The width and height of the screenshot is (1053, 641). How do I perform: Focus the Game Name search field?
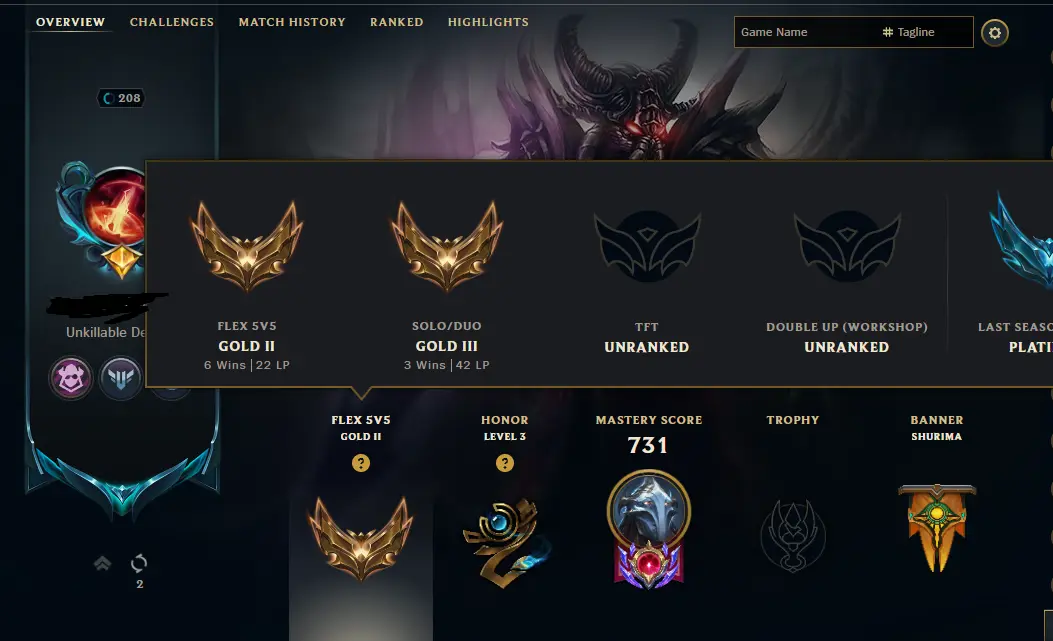tap(806, 32)
